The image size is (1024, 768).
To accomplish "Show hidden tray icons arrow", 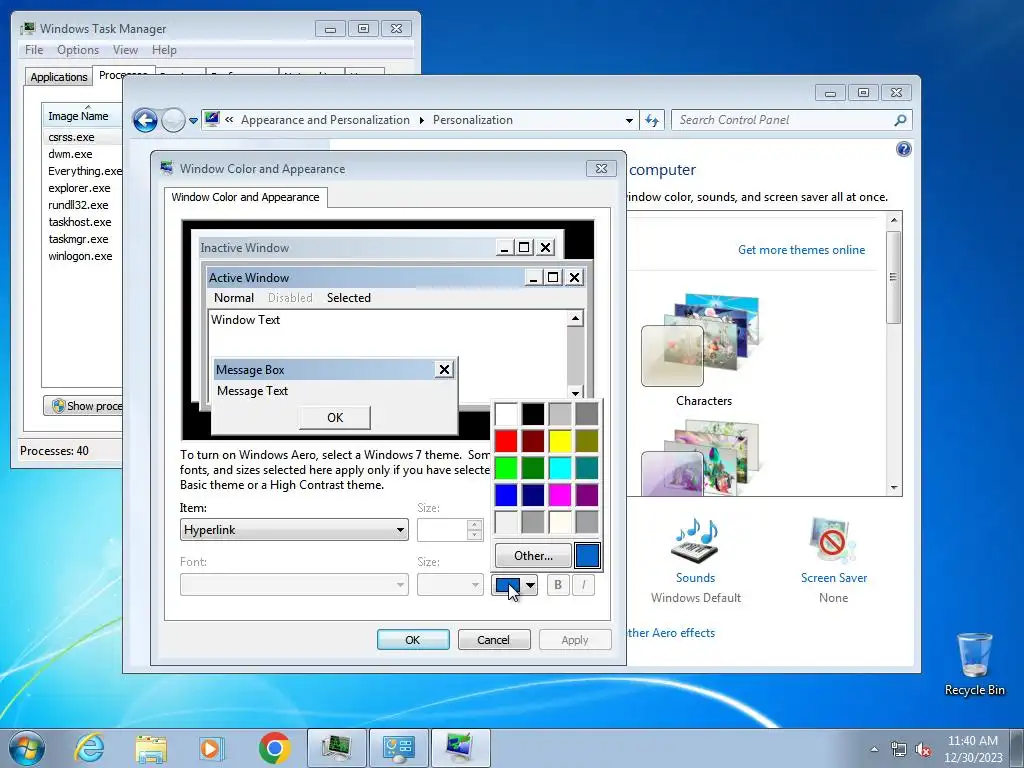I will tap(874, 750).
